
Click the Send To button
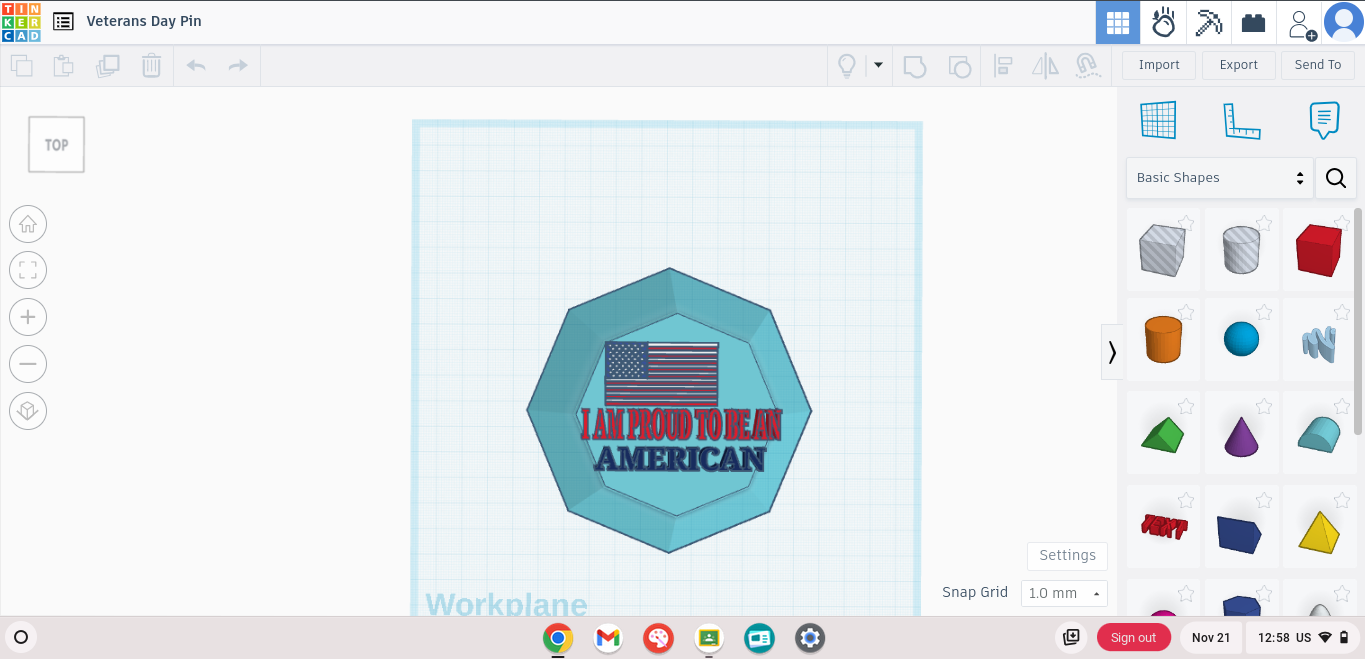[1318, 65]
